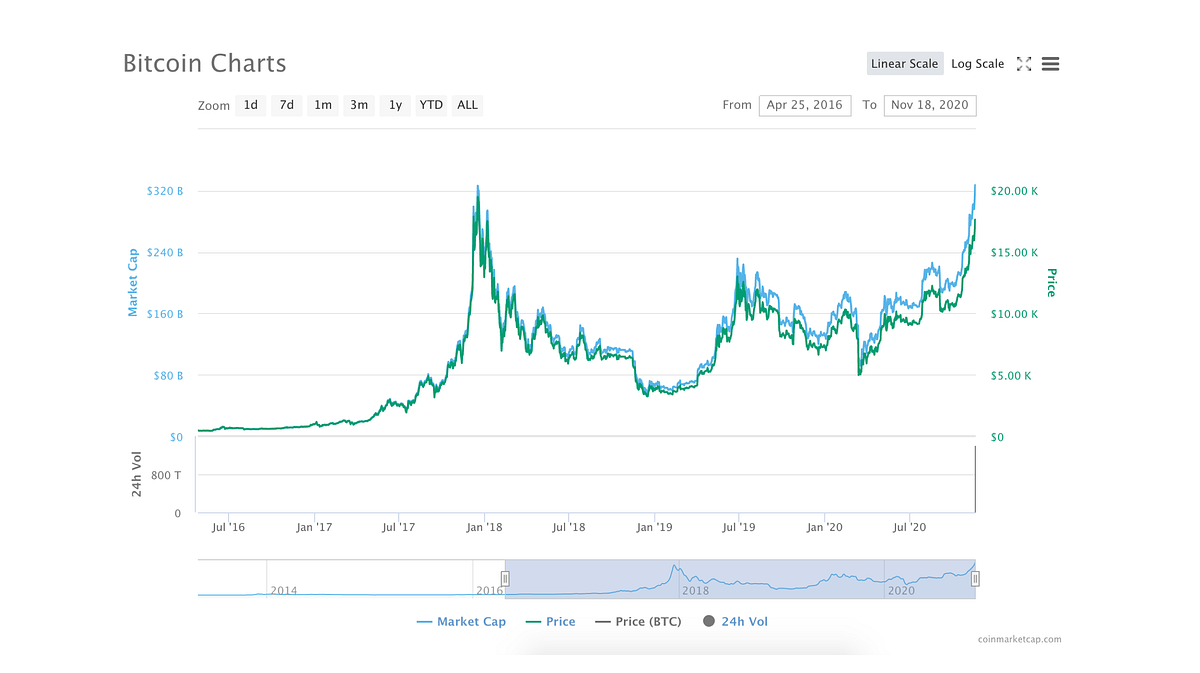Edit the To date field

pyautogui.click(x=930, y=105)
